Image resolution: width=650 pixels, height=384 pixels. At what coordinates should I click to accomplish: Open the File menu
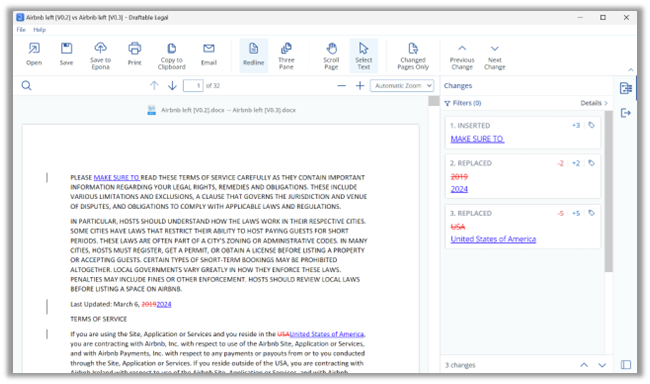pyautogui.click(x=21, y=30)
